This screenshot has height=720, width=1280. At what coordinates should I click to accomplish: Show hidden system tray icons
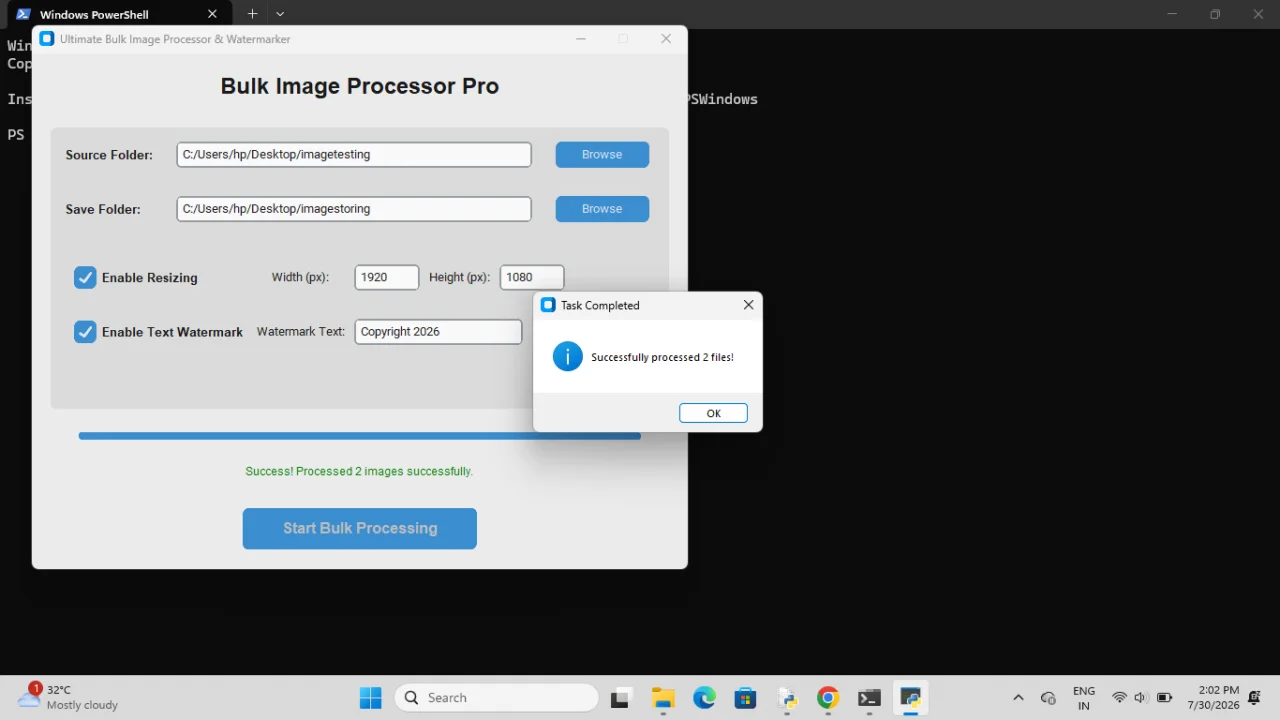tap(1018, 697)
